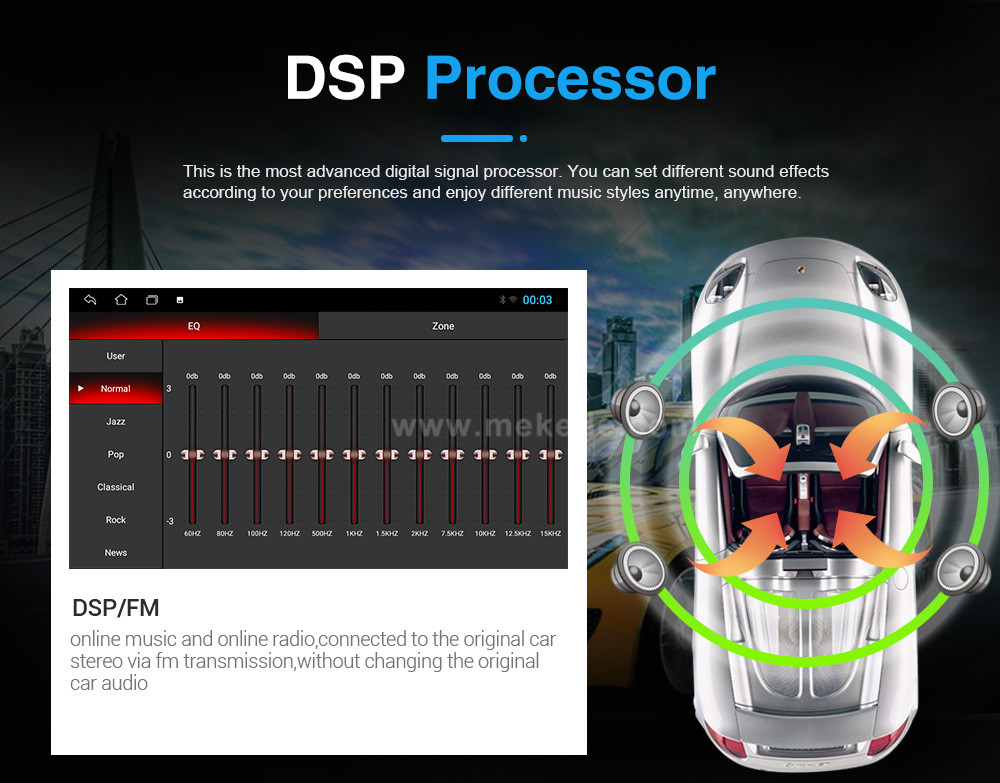Select the User equalizer preset

[115, 356]
